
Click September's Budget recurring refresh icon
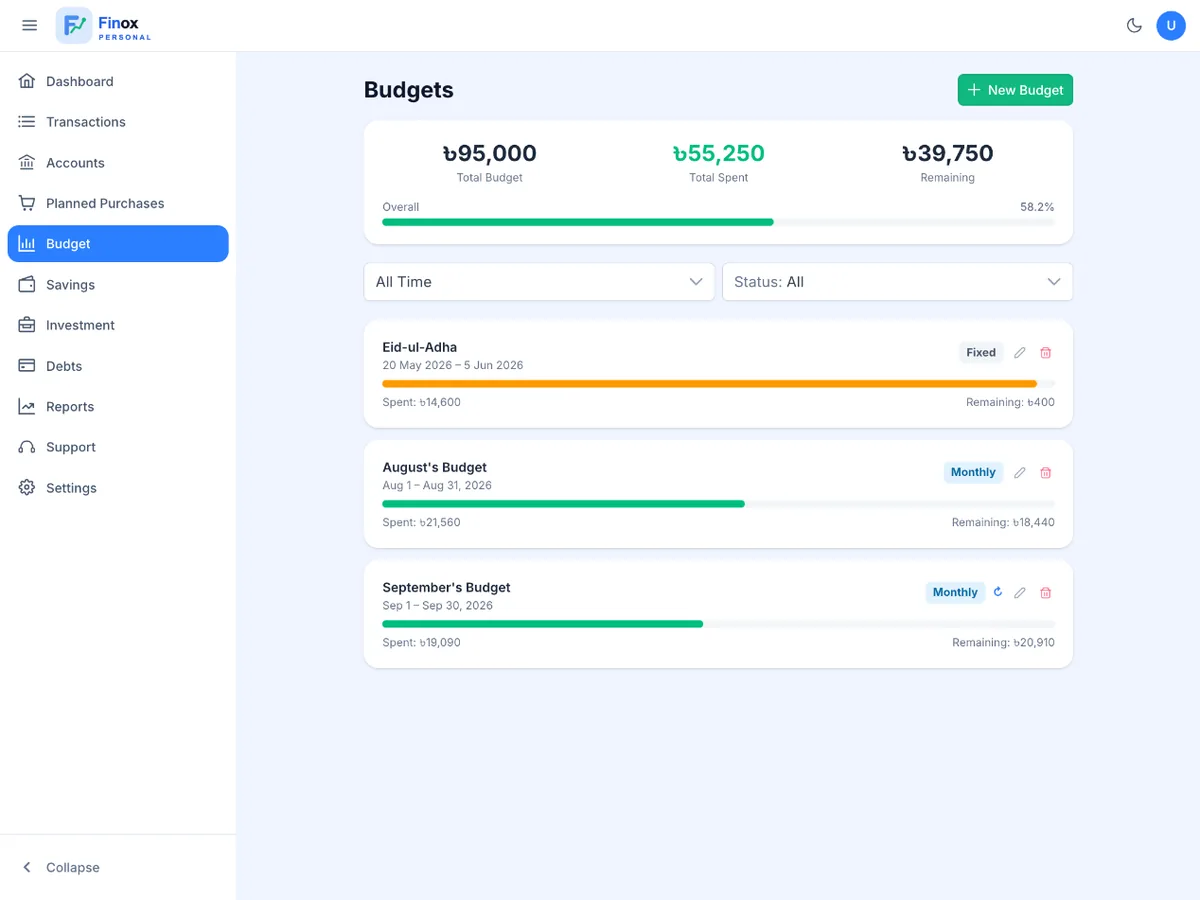997,592
